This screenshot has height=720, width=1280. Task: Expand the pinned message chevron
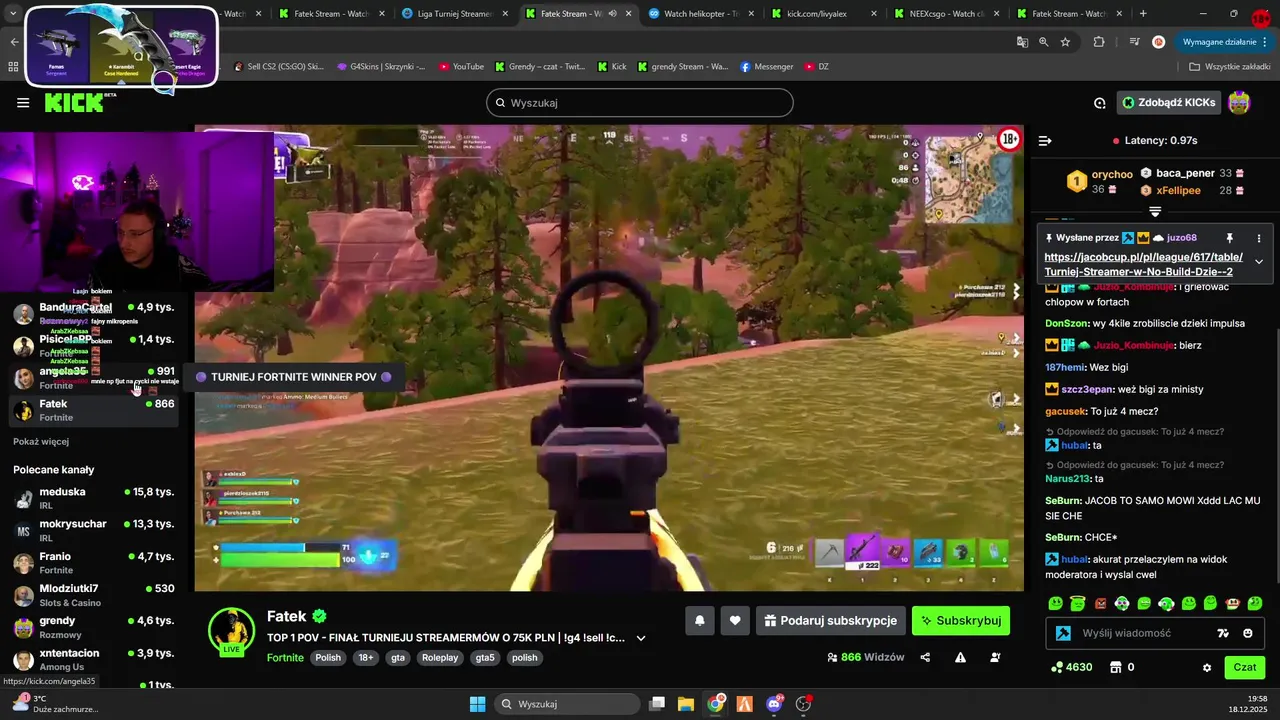(1259, 261)
